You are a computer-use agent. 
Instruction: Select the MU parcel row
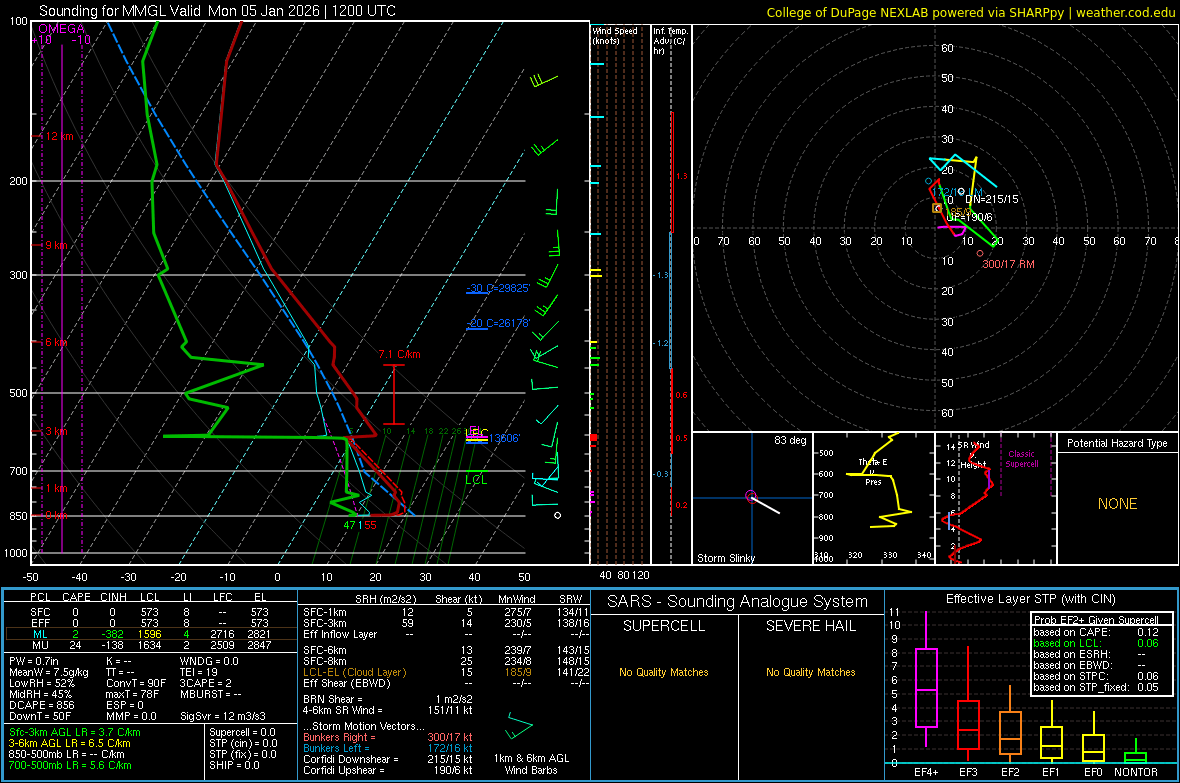[151, 644]
